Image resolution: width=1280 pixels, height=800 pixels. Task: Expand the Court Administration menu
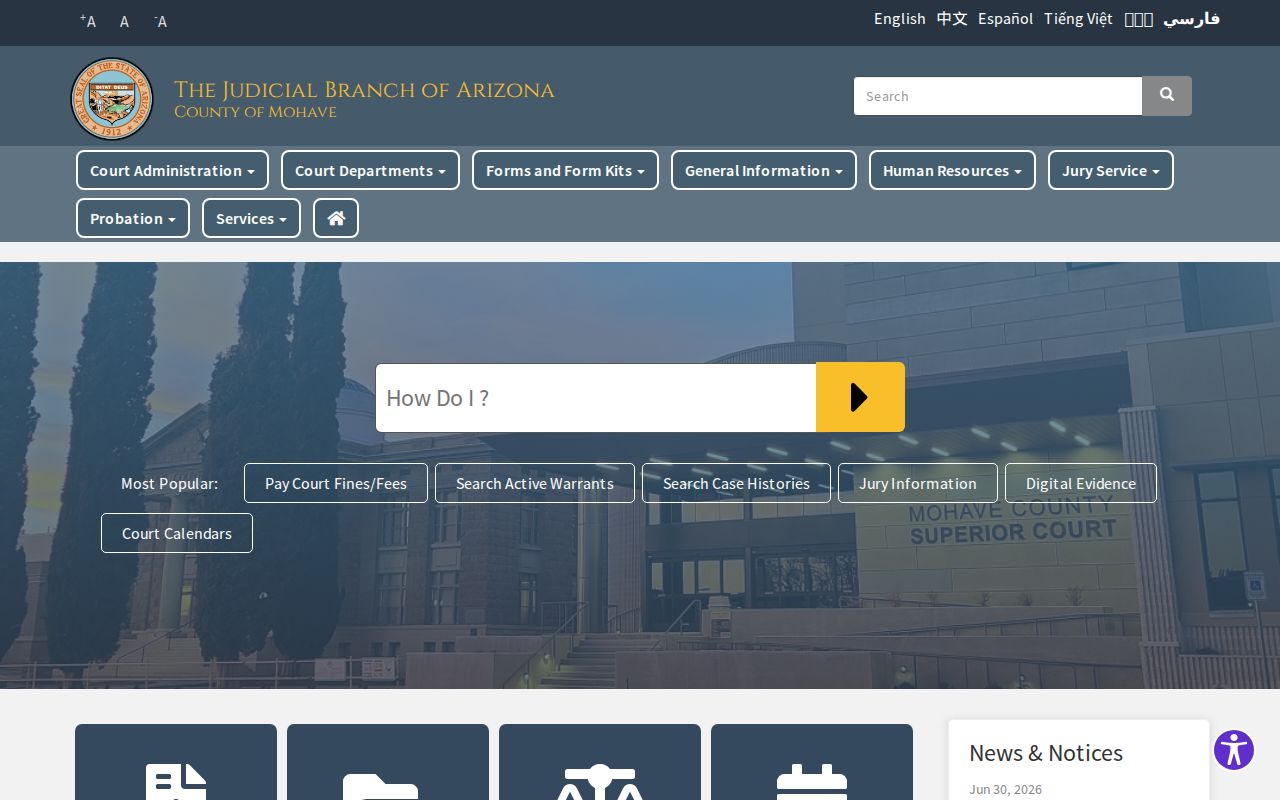(x=172, y=170)
